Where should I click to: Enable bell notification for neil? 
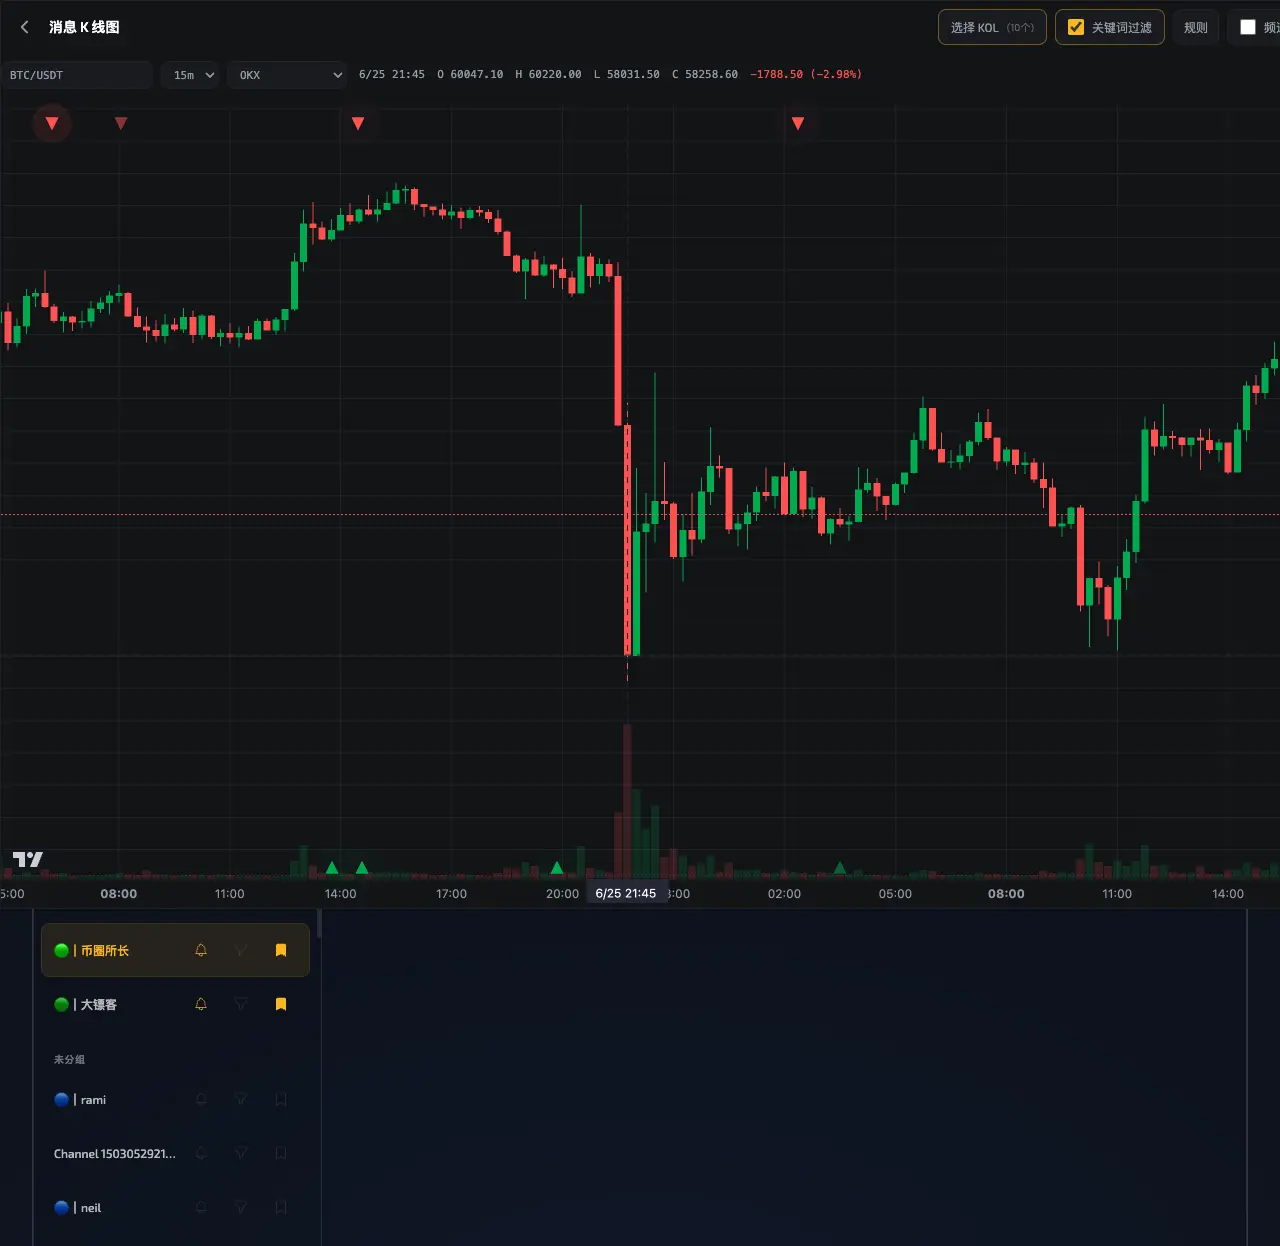[x=201, y=1207]
